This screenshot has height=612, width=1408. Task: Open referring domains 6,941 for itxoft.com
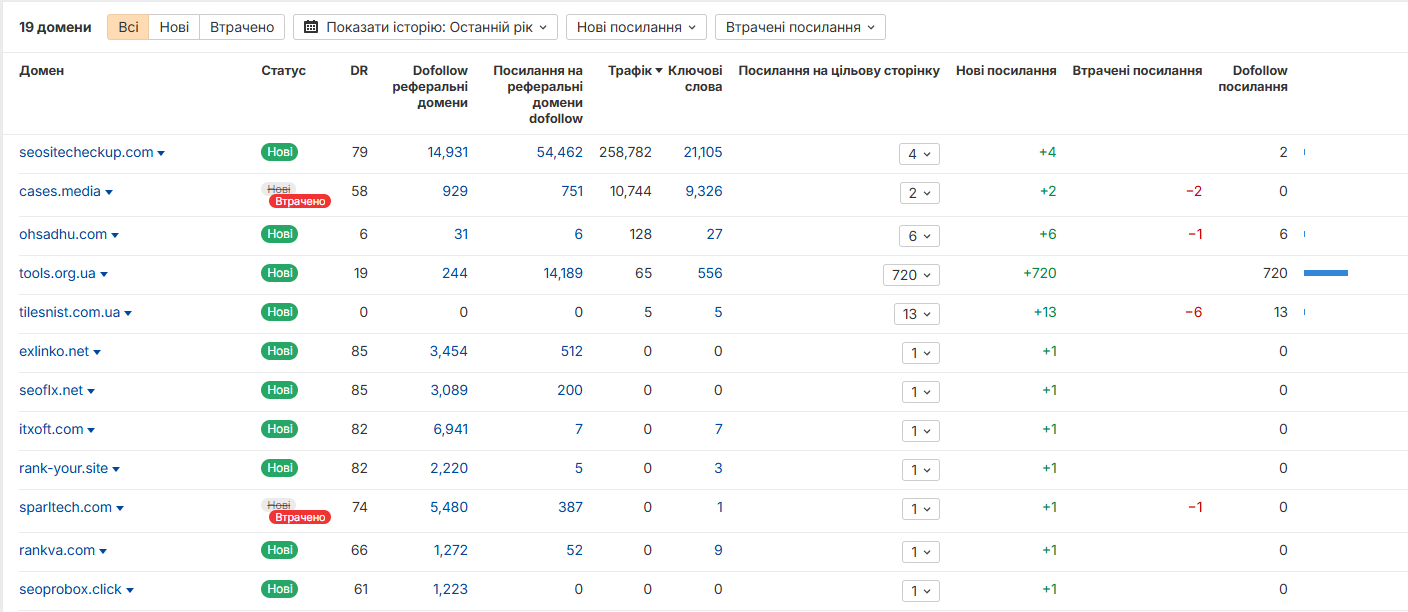(450, 429)
